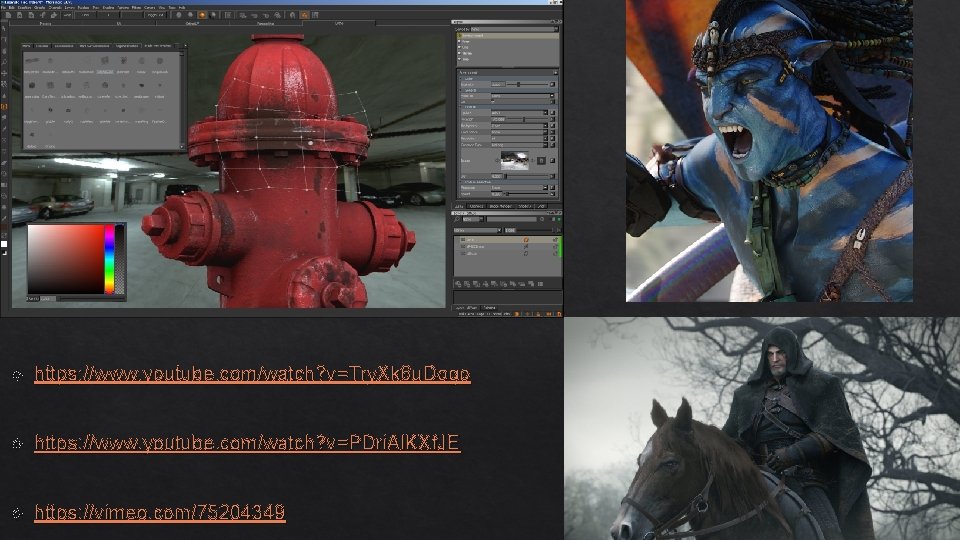Click the blue Avatar character image

pyautogui.click(x=769, y=151)
